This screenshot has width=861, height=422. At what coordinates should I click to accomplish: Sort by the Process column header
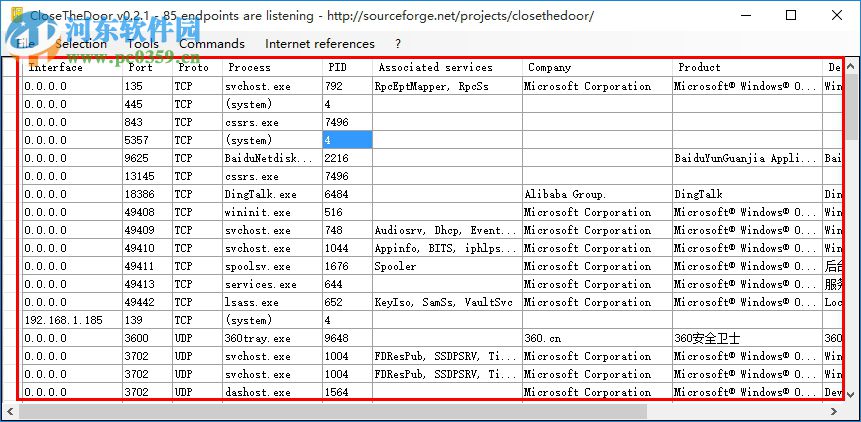272,67
